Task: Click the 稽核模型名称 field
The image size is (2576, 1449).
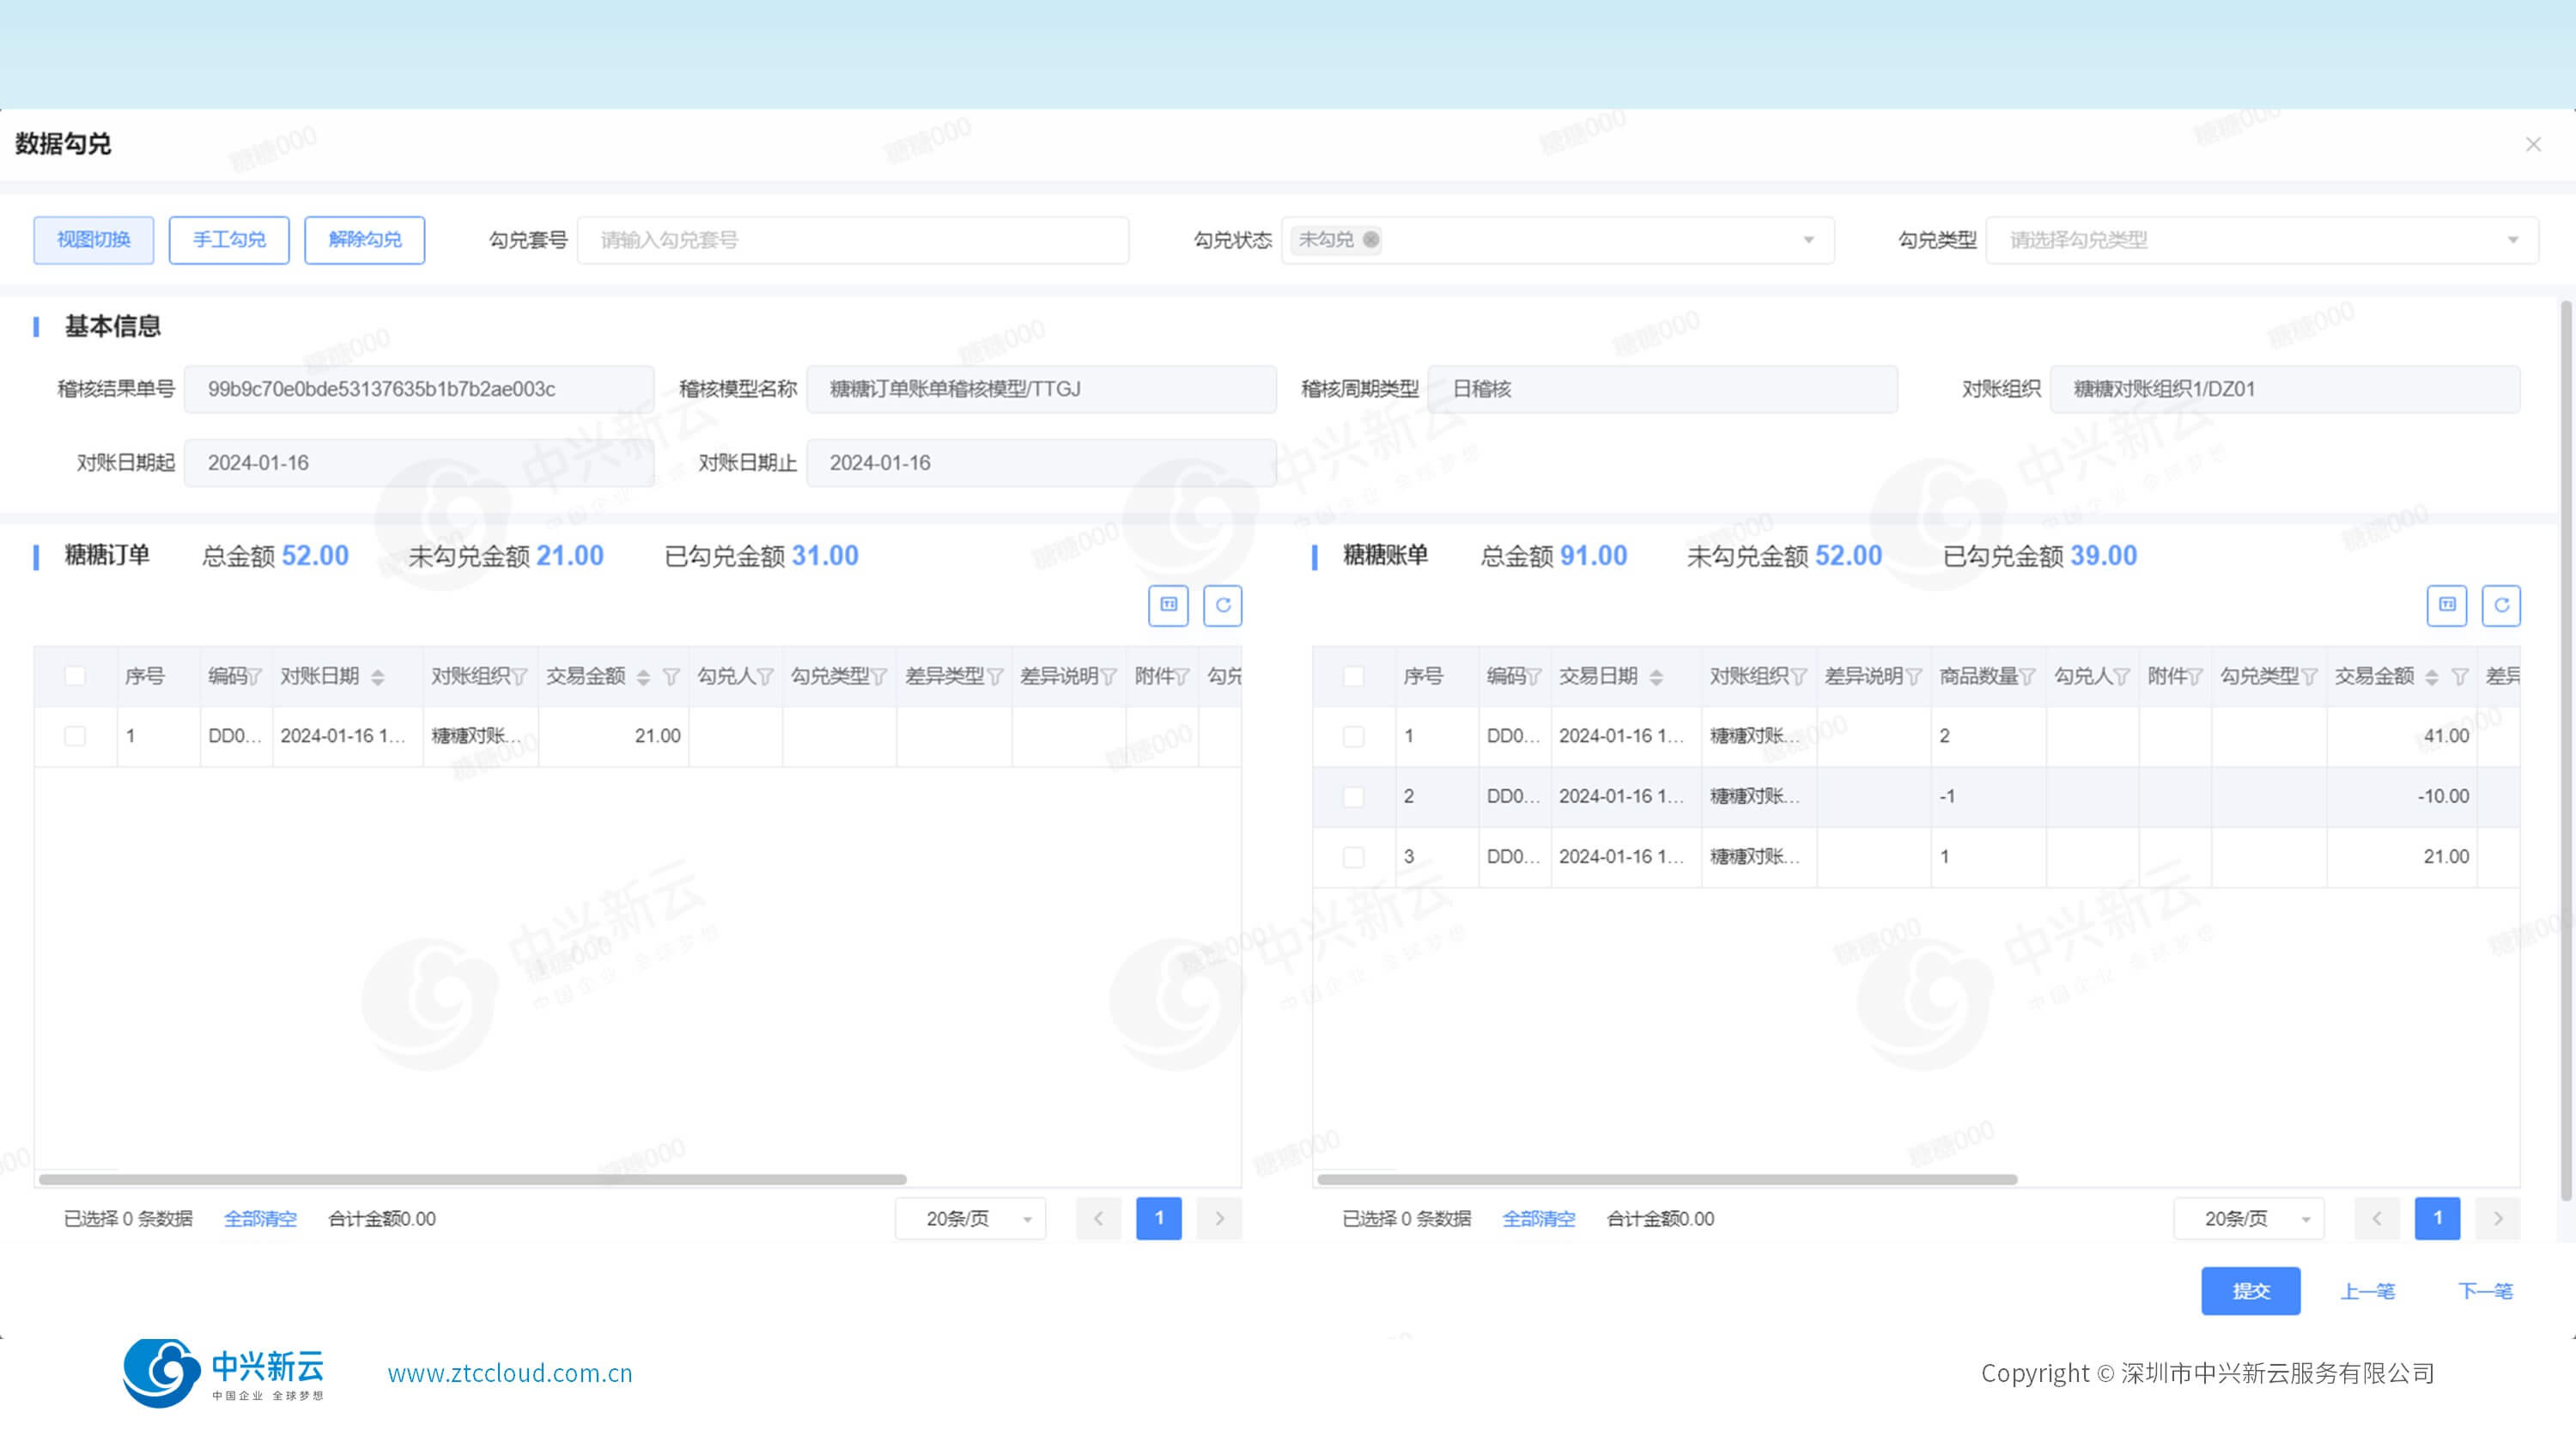Action: [x=1041, y=389]
